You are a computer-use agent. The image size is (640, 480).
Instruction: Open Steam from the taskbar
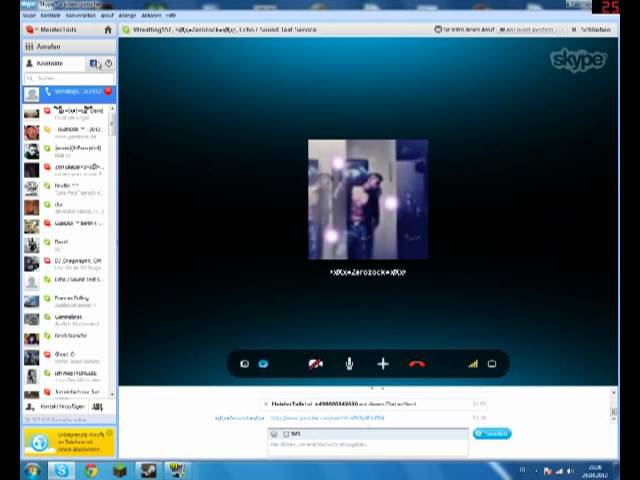[149, 471]
